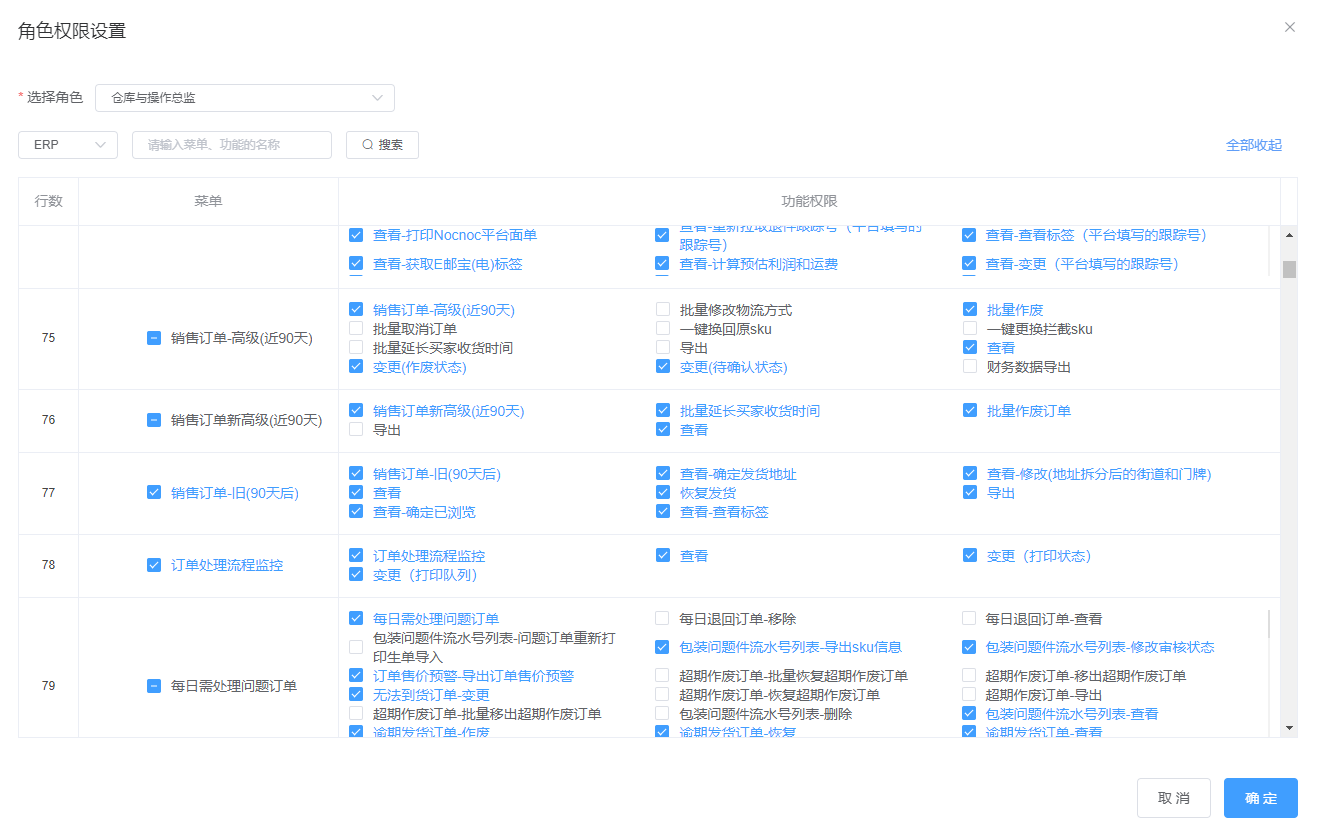1317x836 pixels.
Task: Uncheck the 销售订单-旧(90天后) menu checkbox in row 77
Action: coord(154,493)
